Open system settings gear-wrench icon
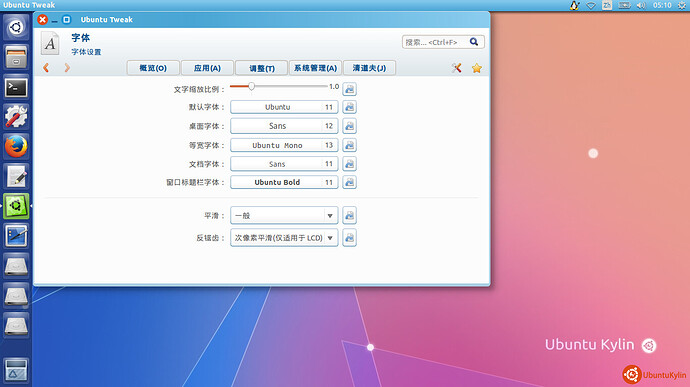The image size is (690, 387). tap(16, 117)
